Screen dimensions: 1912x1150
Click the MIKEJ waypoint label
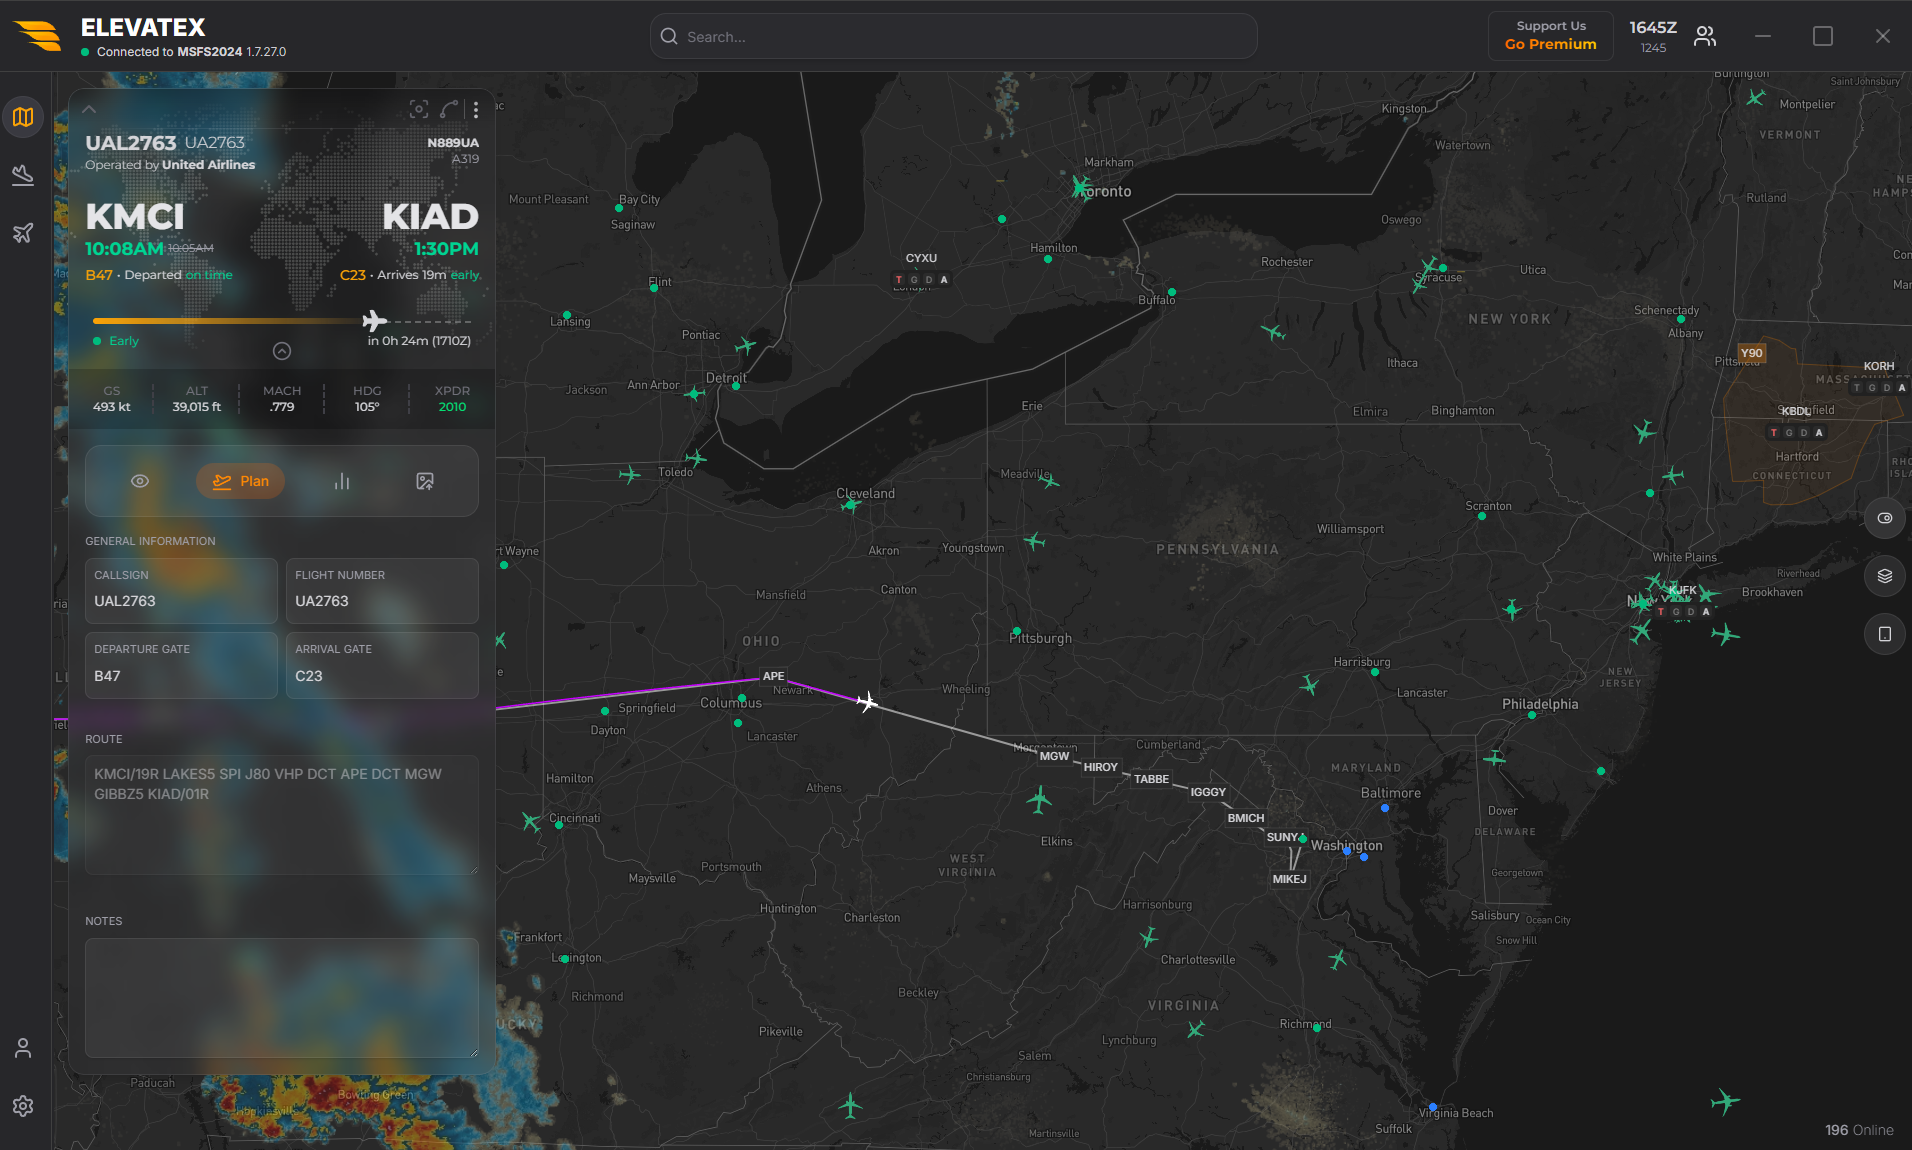click(x=1290, y=879)
